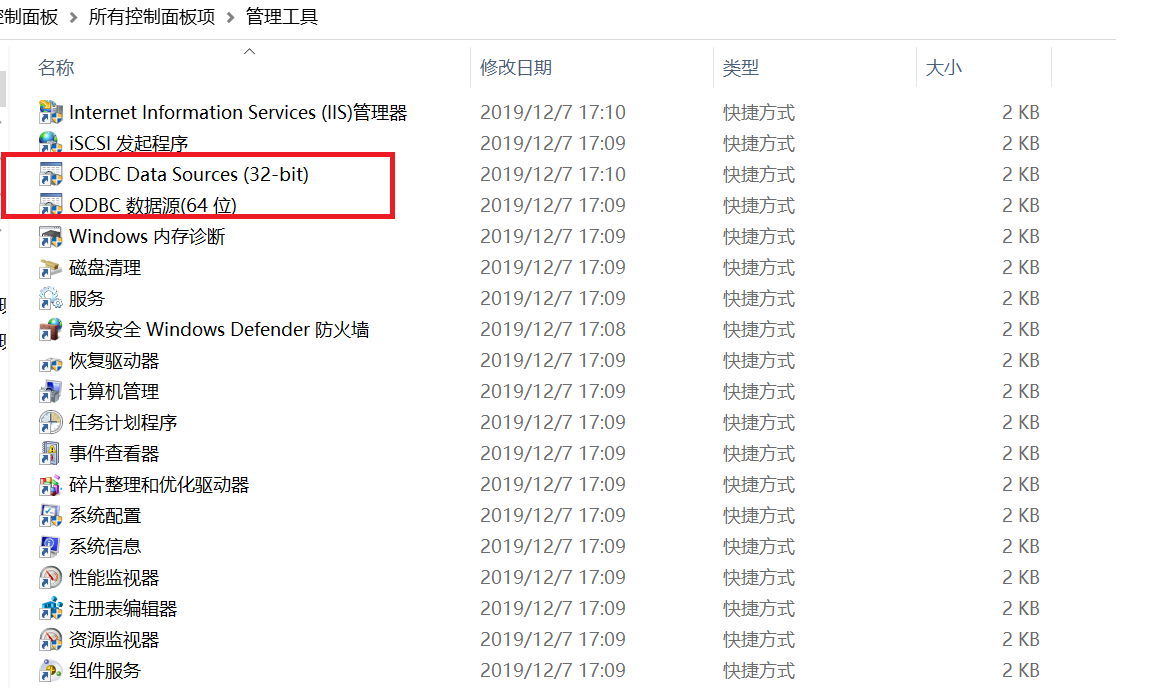This screenshot has height=688, width=1152.
Task: Select the 计算机管理 name
Action: coord(114,392)
